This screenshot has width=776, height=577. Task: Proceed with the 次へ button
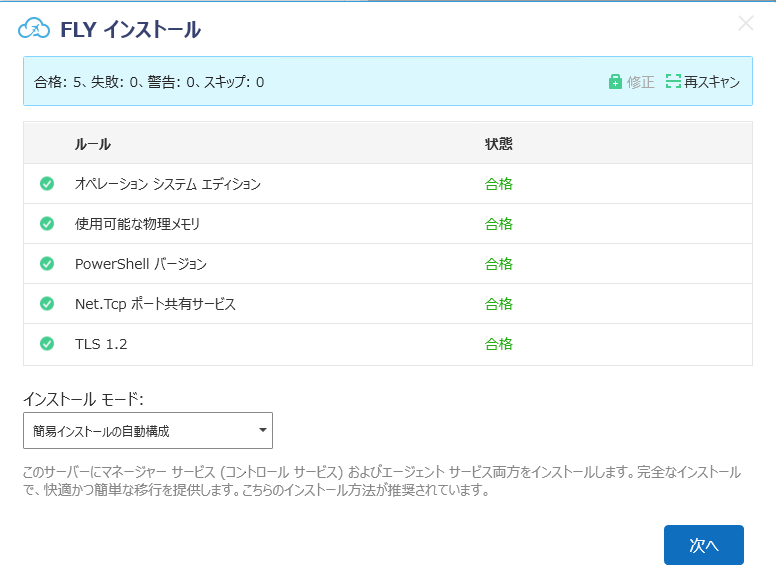point(704,545)
